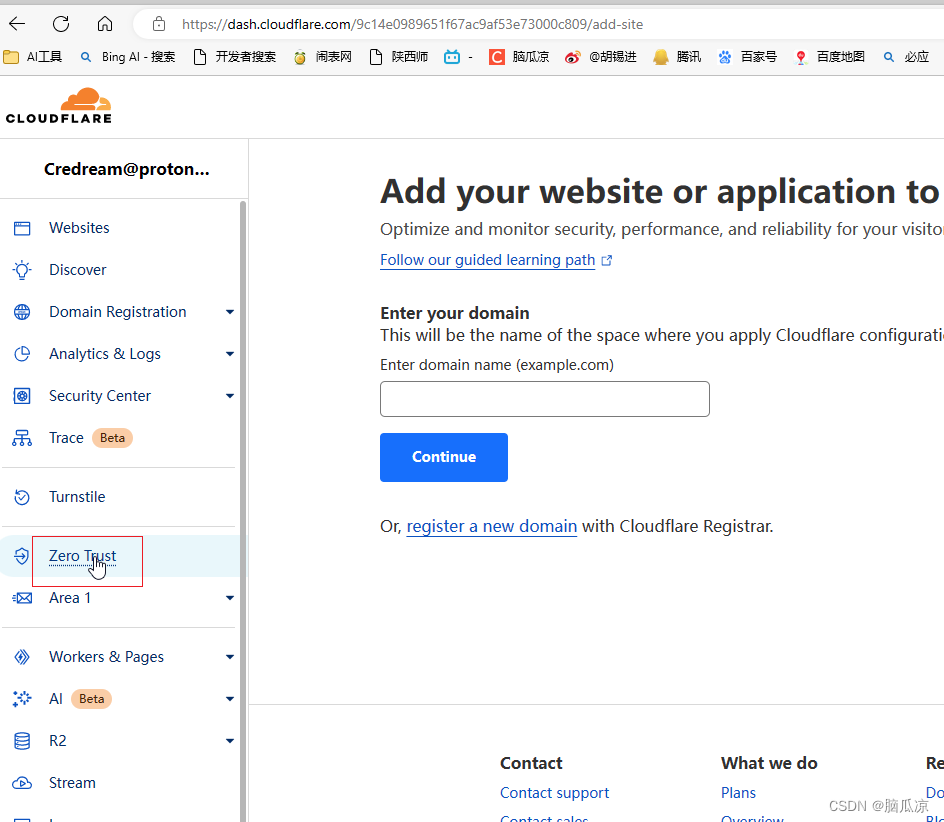Image resolution: width=944 pixels, height=822 pixels.
Task: Expand the Domain Registration menu arrow
Action: tap(230, 312)
